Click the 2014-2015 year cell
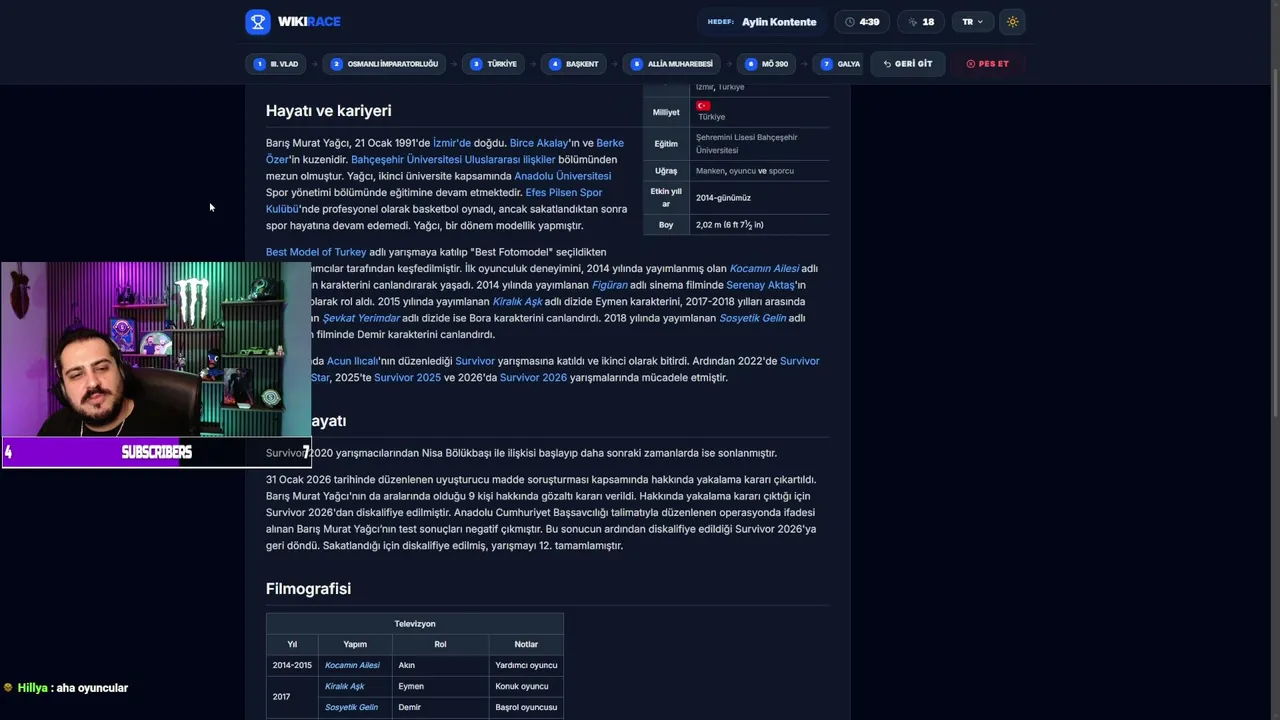Image resolution: width=1280 pixels, height=720 pixels. (x=292, y=665)
